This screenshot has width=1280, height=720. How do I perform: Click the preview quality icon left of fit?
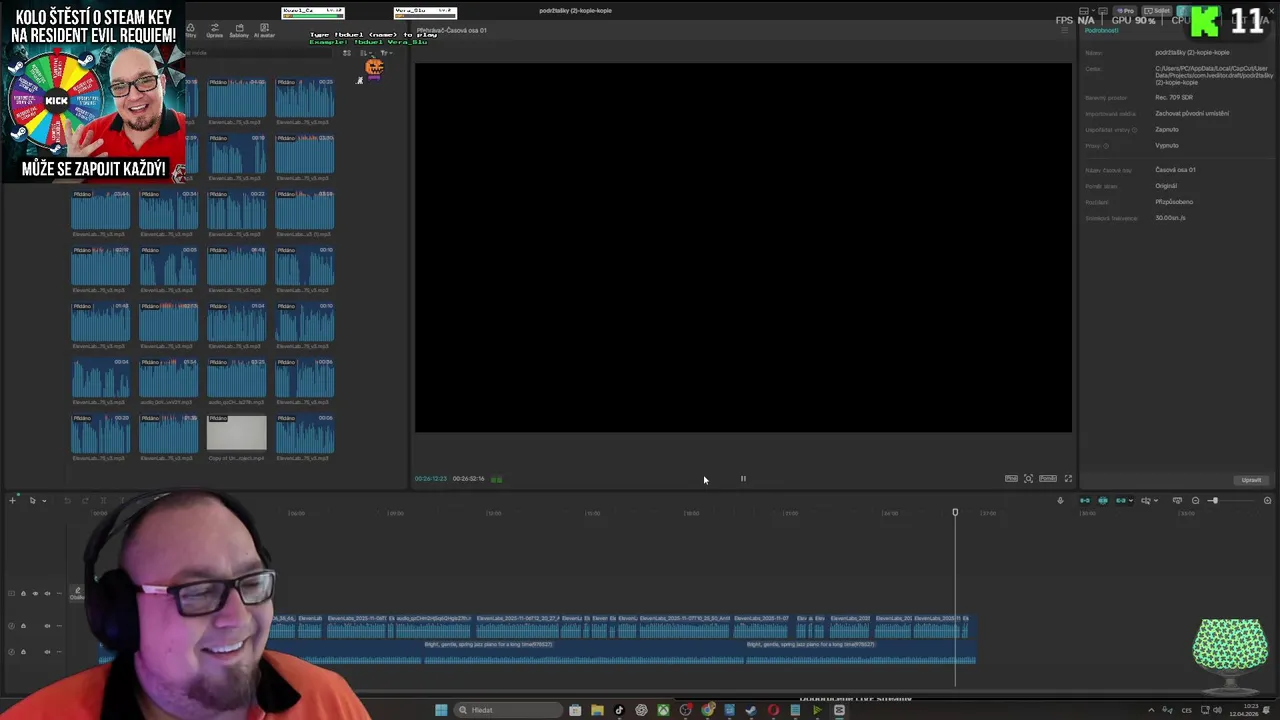coord(1011,479)
